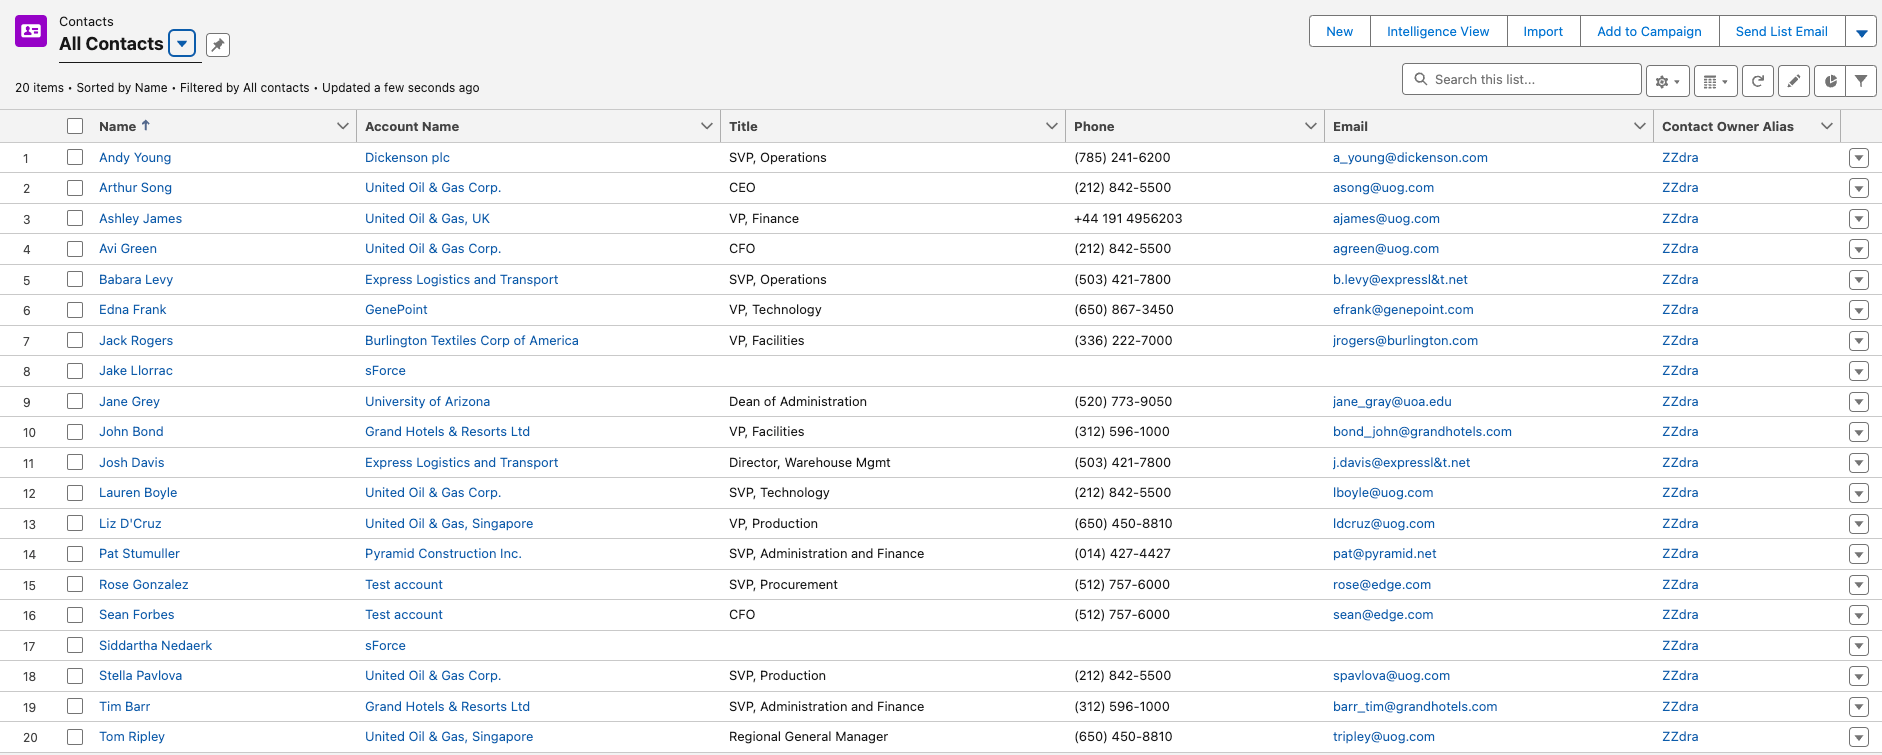Open the All Contacts list view dropdown
Viewport: 1882px width, 755px height.
coord(182,44)
